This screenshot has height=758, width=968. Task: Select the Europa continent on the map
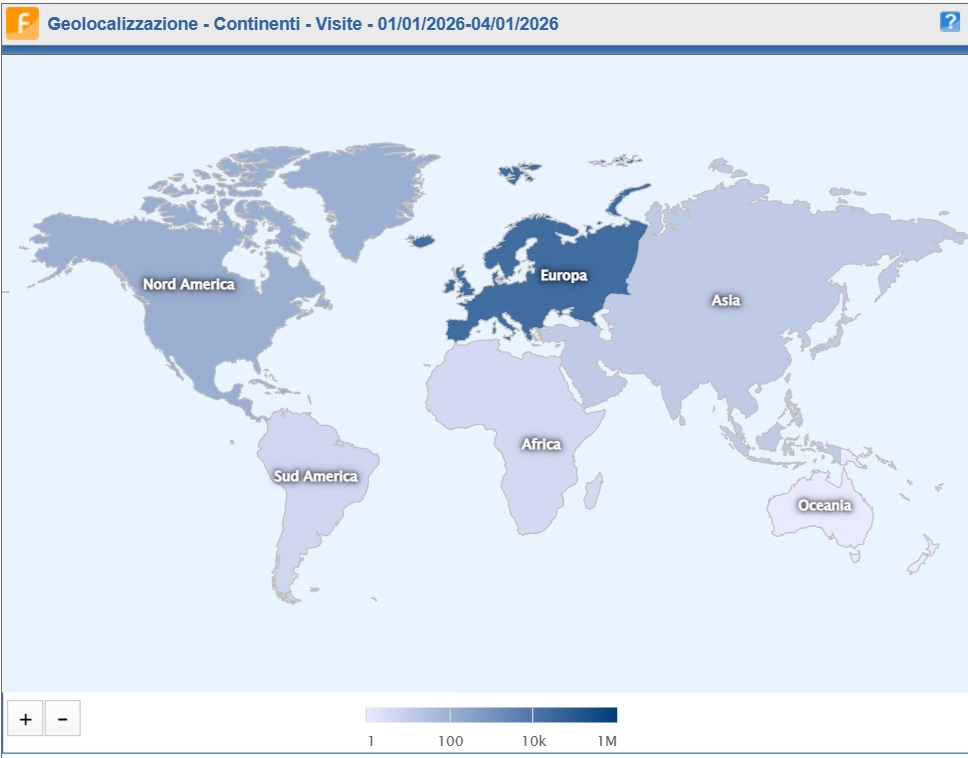563,275
